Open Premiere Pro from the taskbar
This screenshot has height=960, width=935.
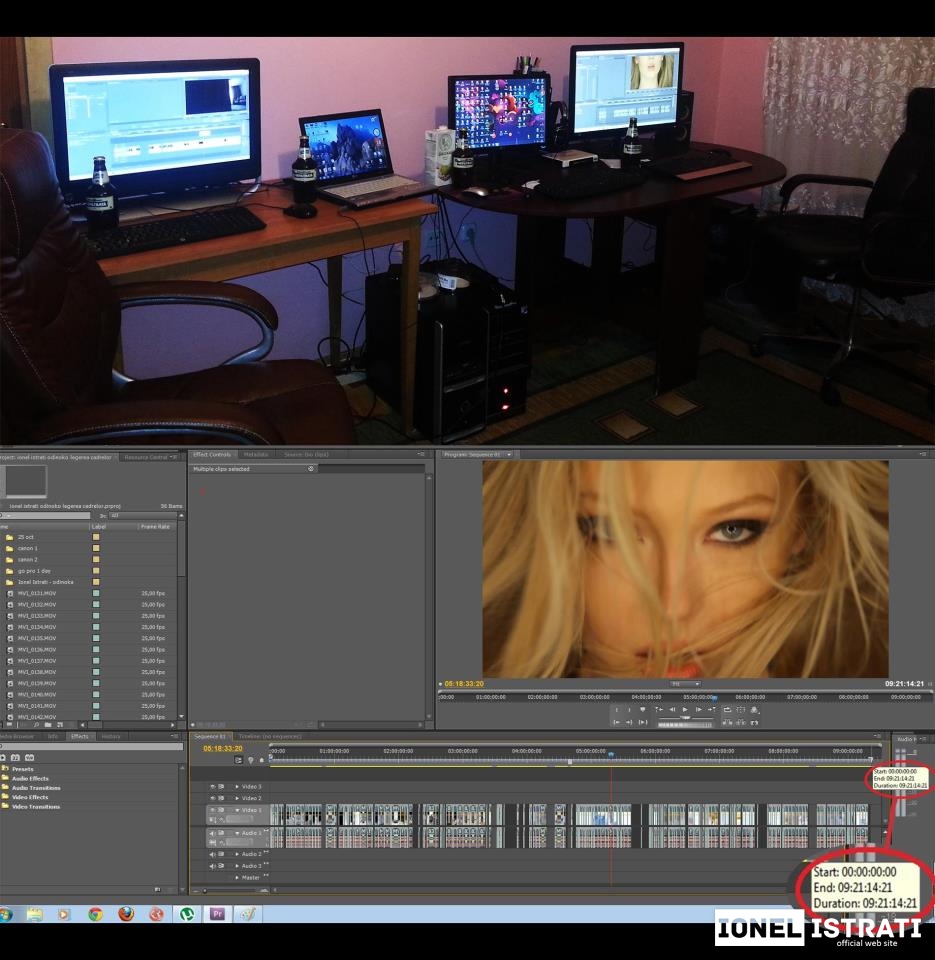217,914
